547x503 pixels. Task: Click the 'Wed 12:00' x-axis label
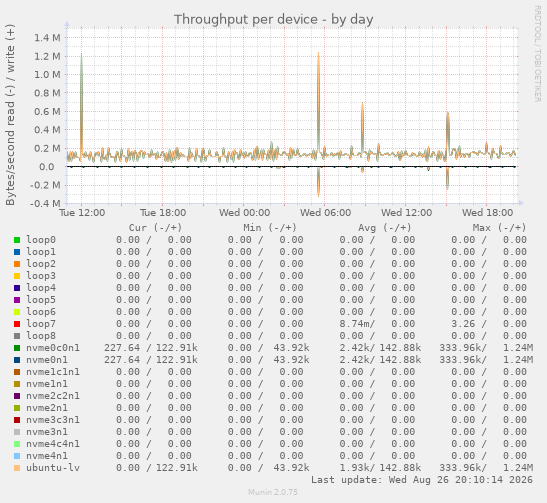[x=406, y=213]
